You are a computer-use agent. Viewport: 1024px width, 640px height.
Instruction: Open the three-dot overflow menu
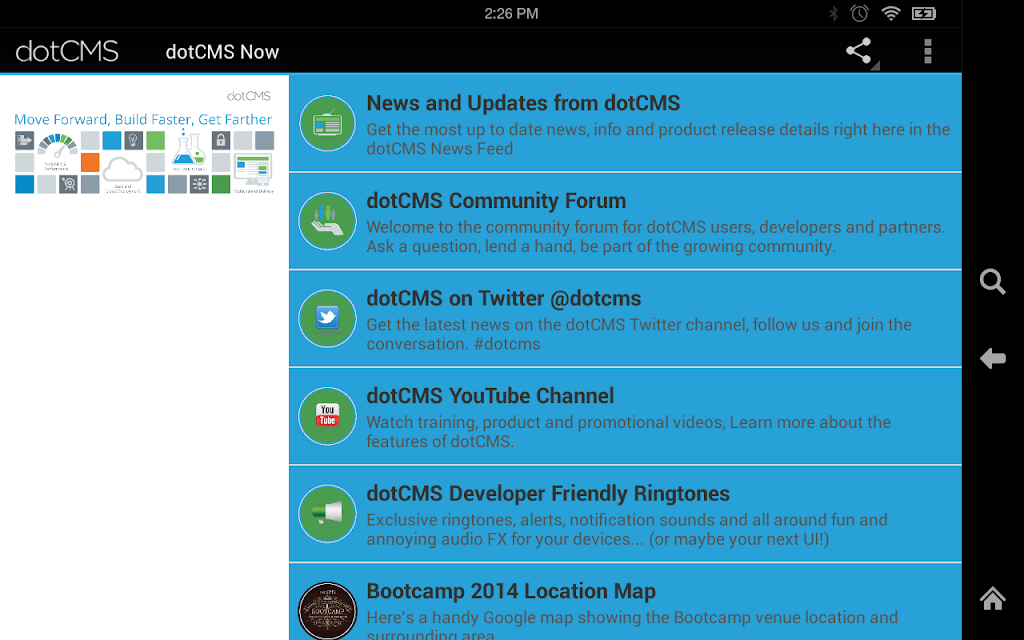point(927,51)
